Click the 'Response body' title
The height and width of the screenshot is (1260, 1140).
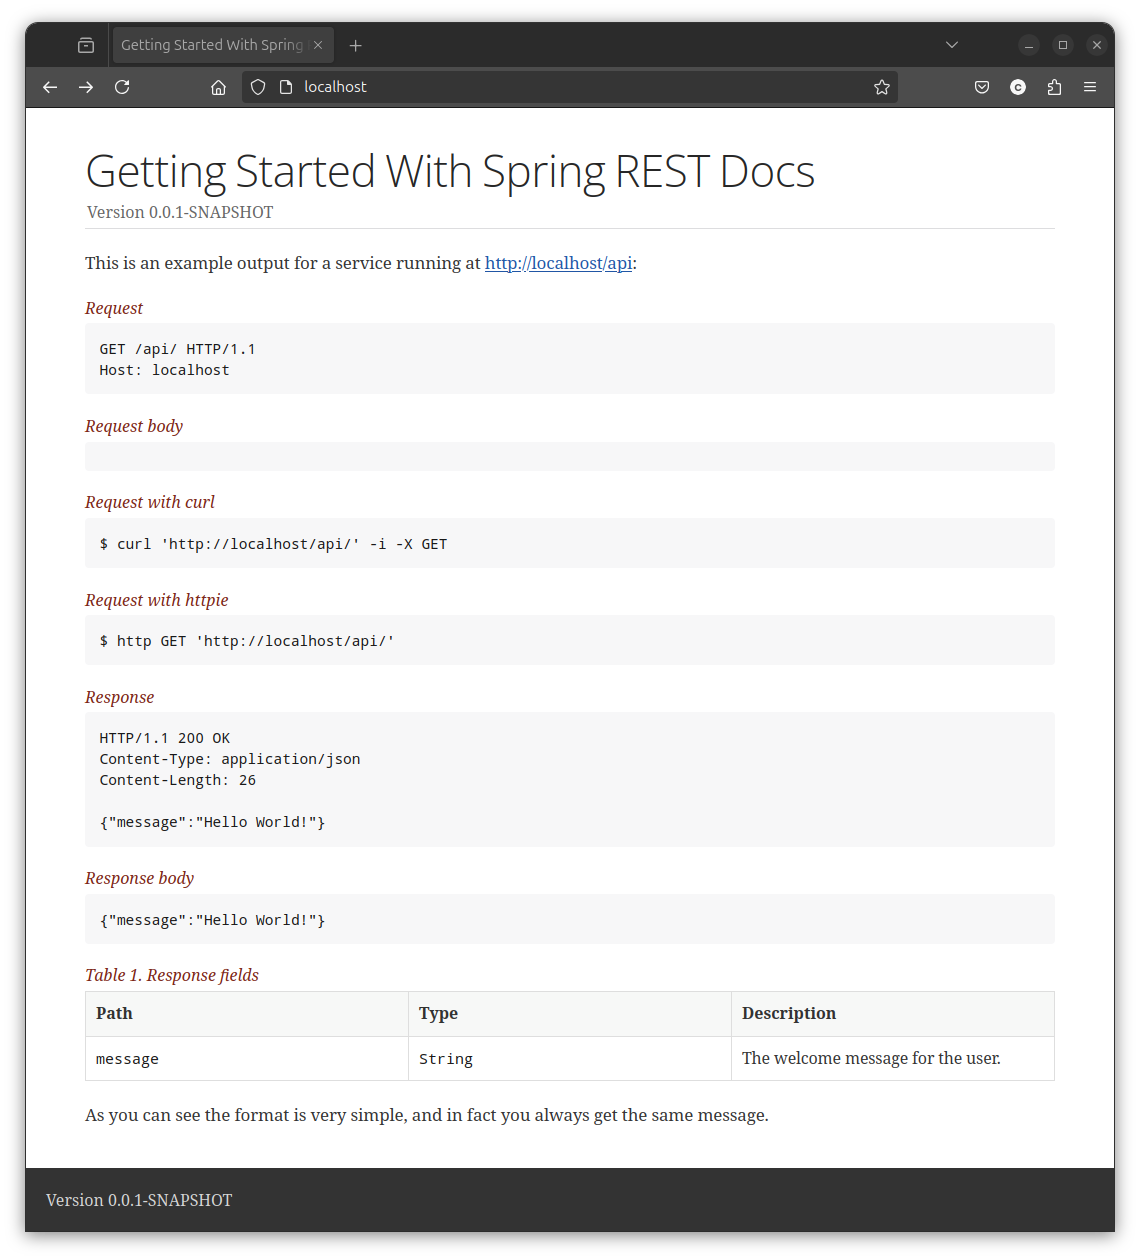coord(139,878)
